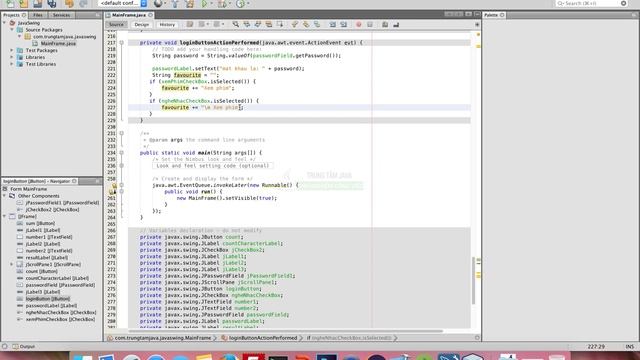This screenshot has width=640, height=360.
Task: Select loginButton [JButton] in Navigator
Action: click(x=44, y=299)
